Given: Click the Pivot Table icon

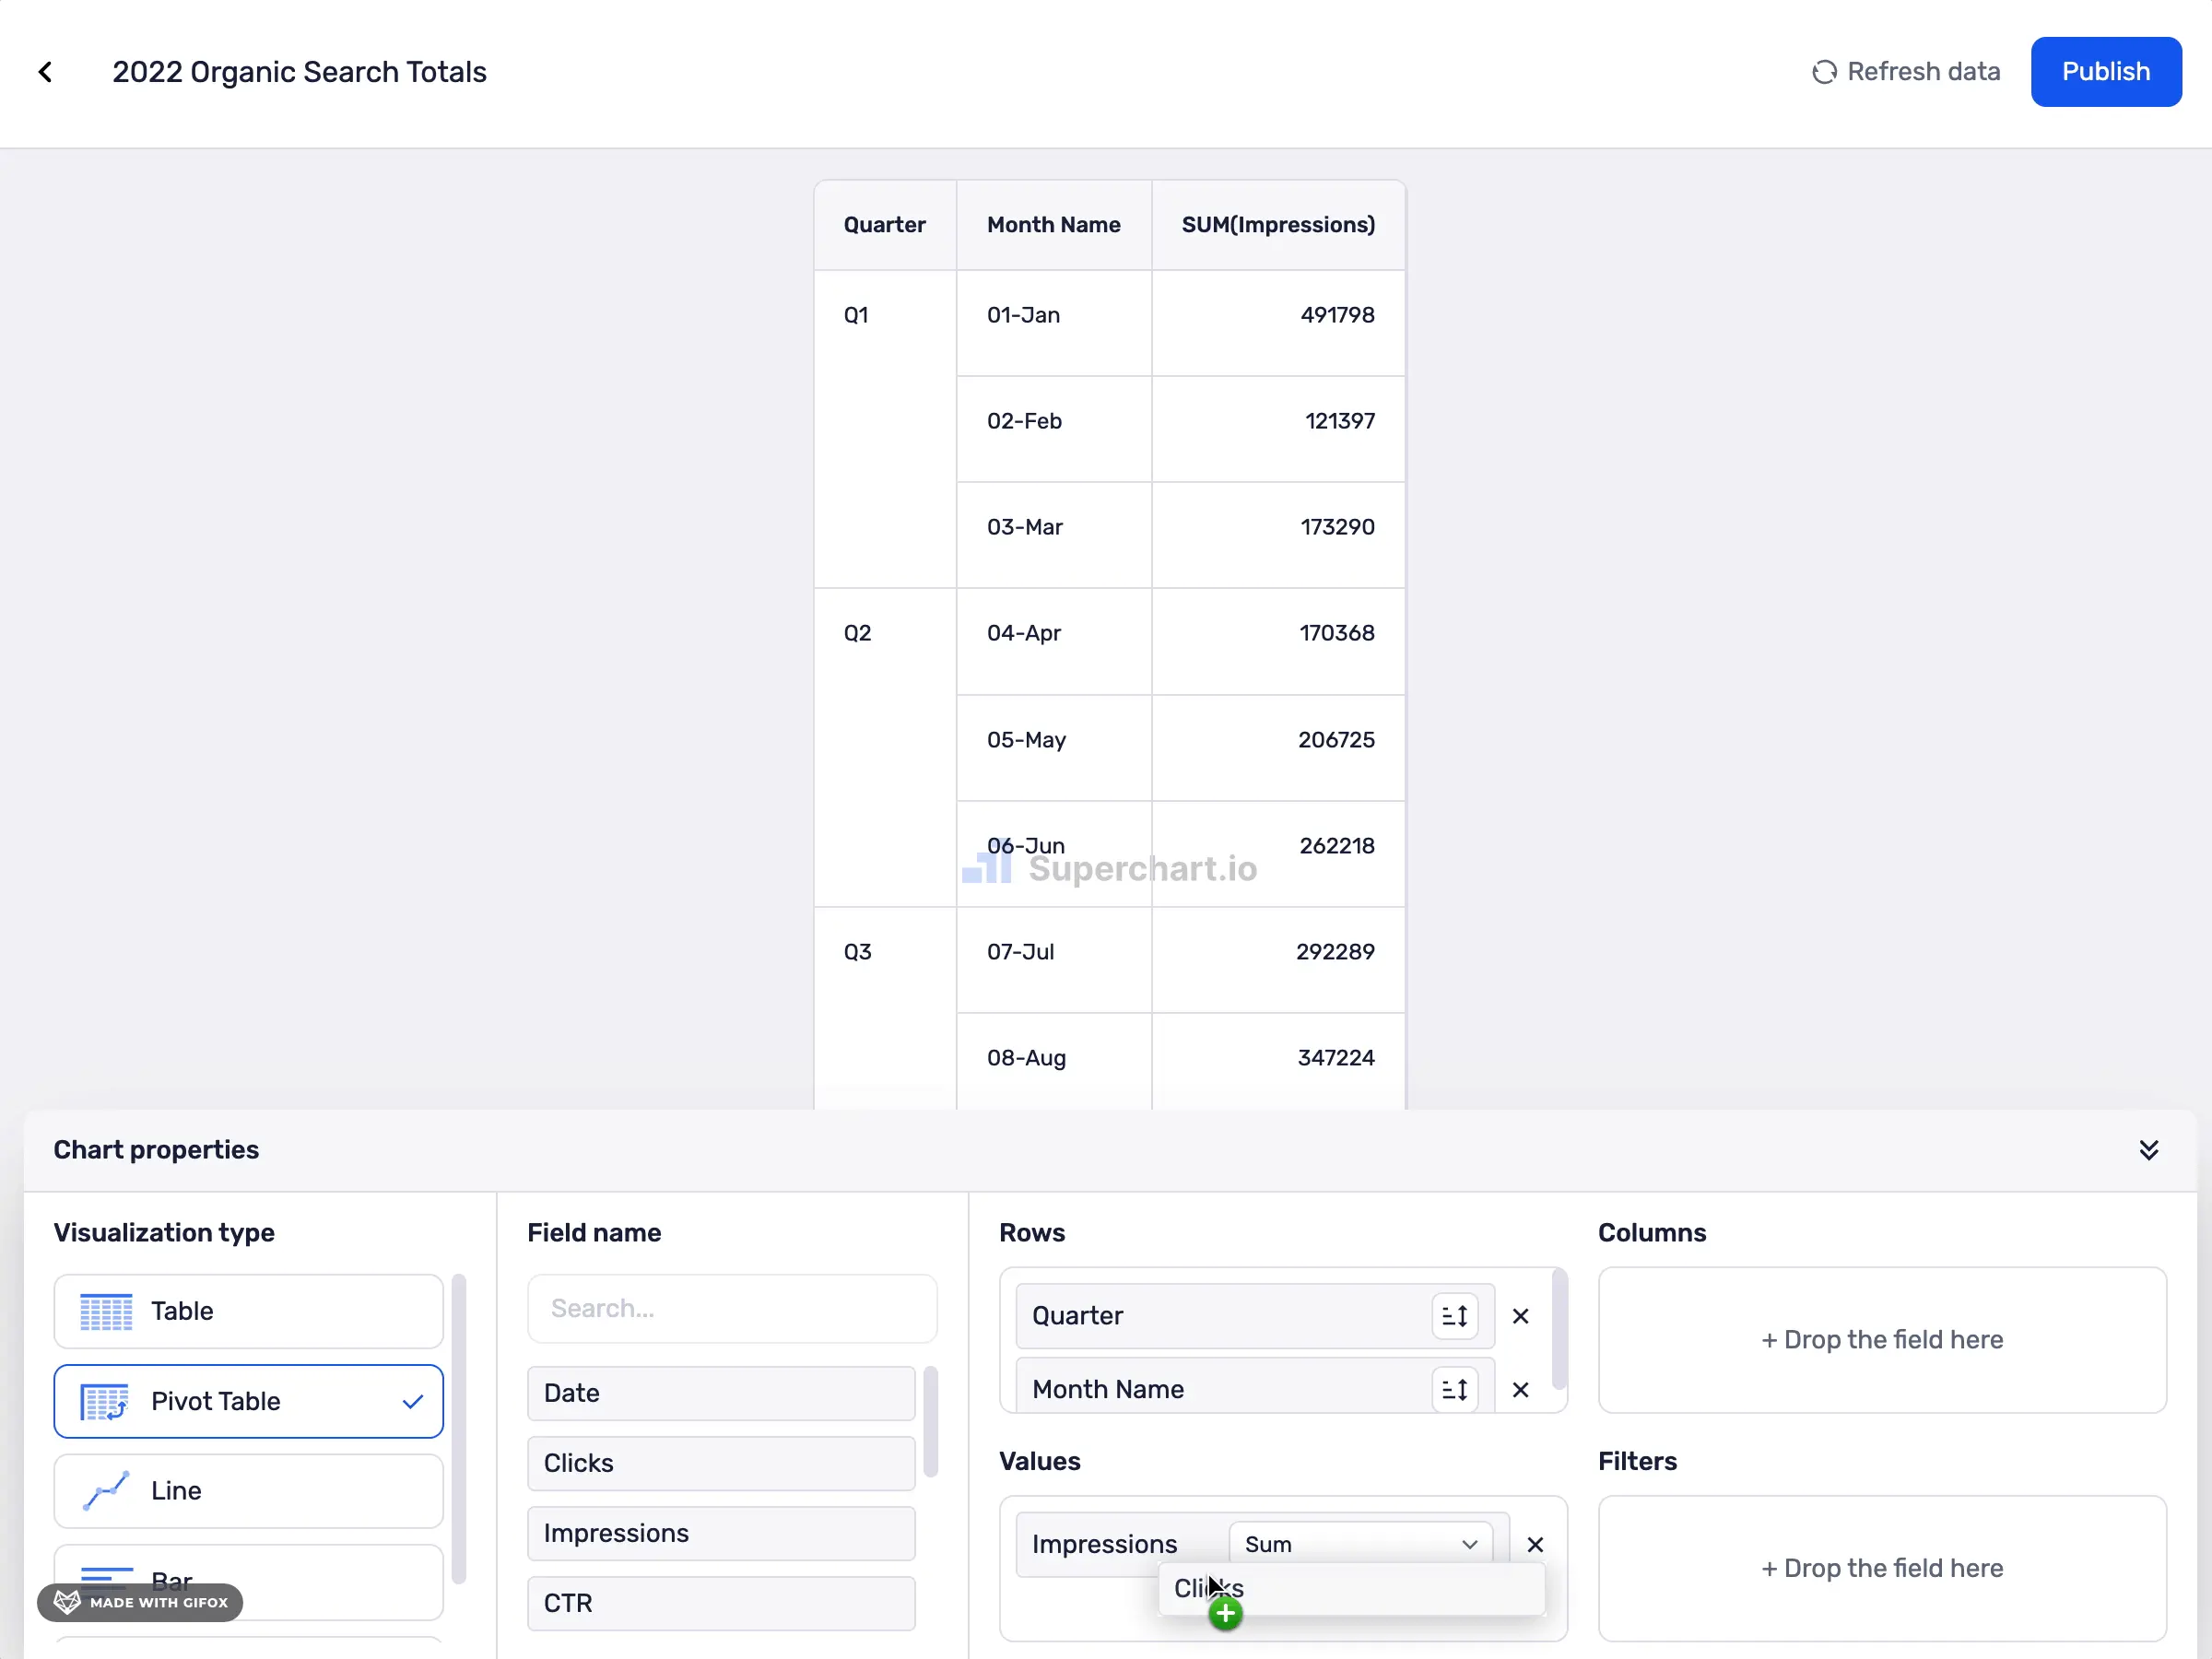Looking at the screenshot, I should tap(105, 1402).
